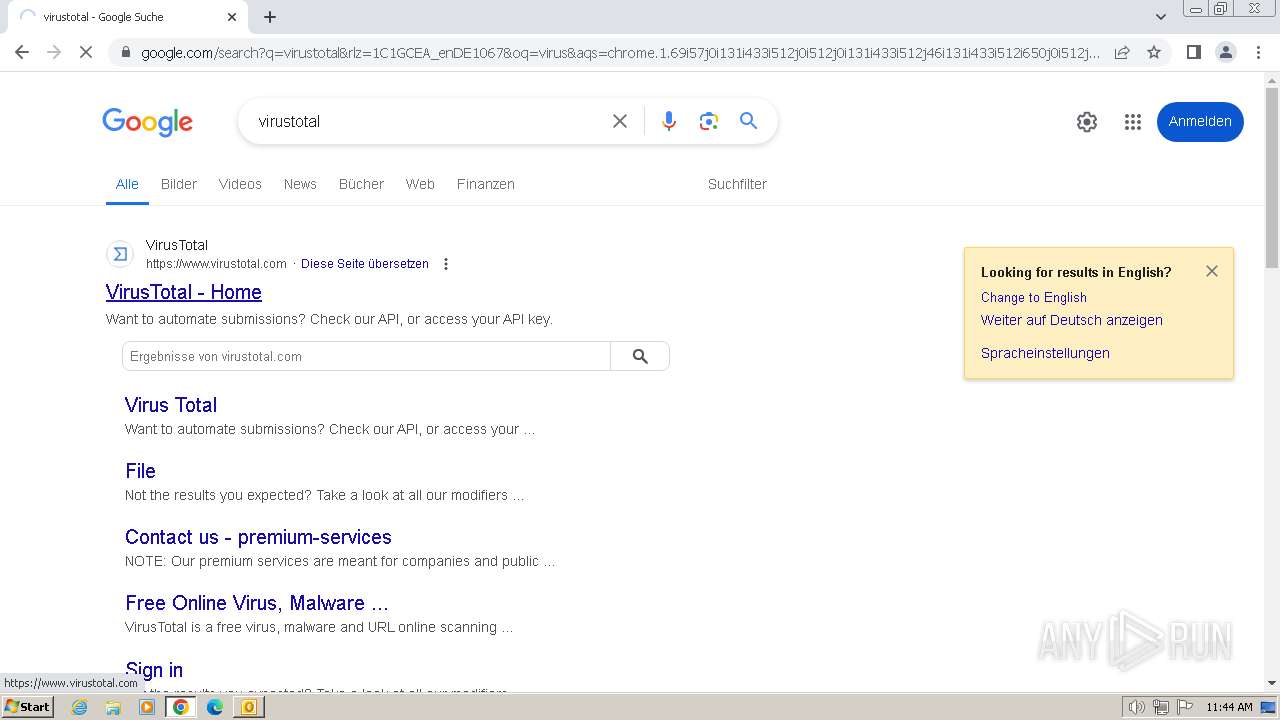Clear the search query text
This screenshot has width=1280, height=720.
click(620, 121)
